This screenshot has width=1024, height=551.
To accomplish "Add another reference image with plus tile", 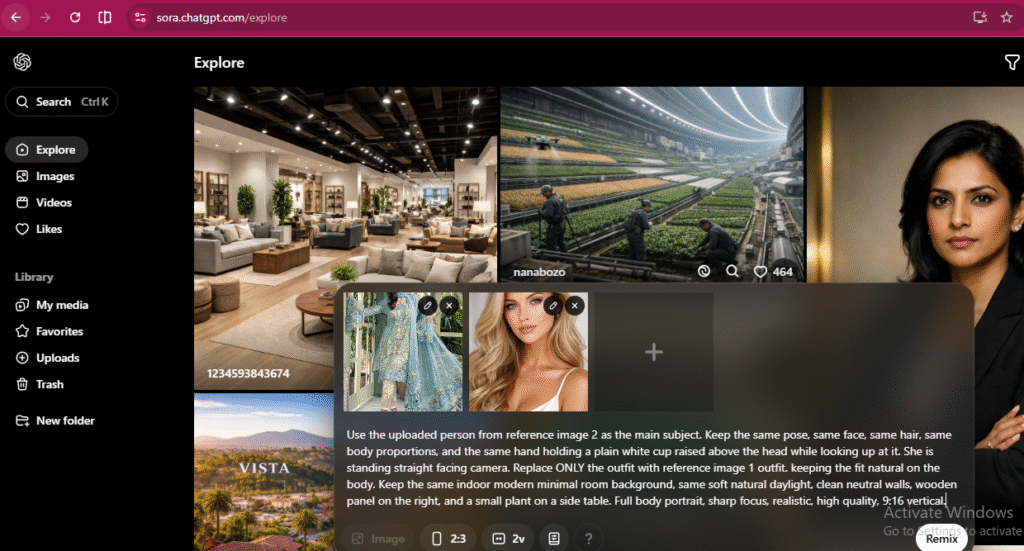I will click(654, 352).
